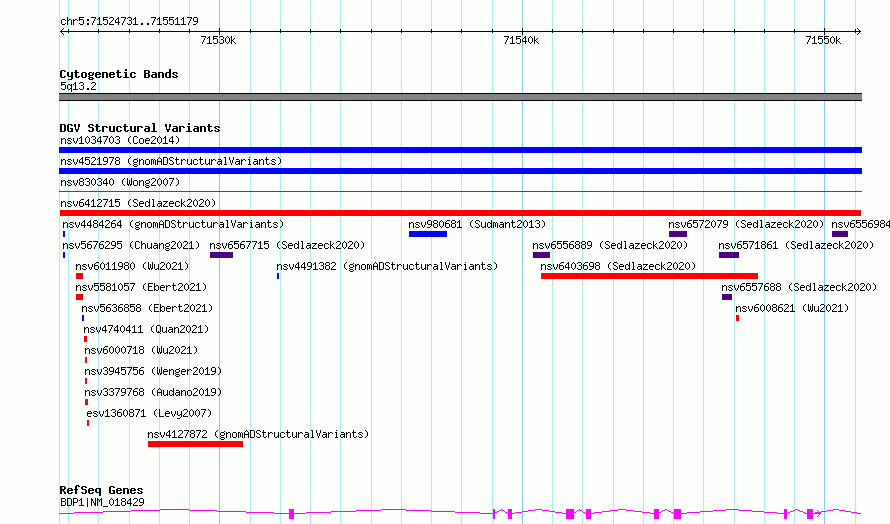The width and height of the screenshot is (890, 524).
Task: Open nsv6557688 (Sedlazeck2020) label
Action: click(799, 287)
